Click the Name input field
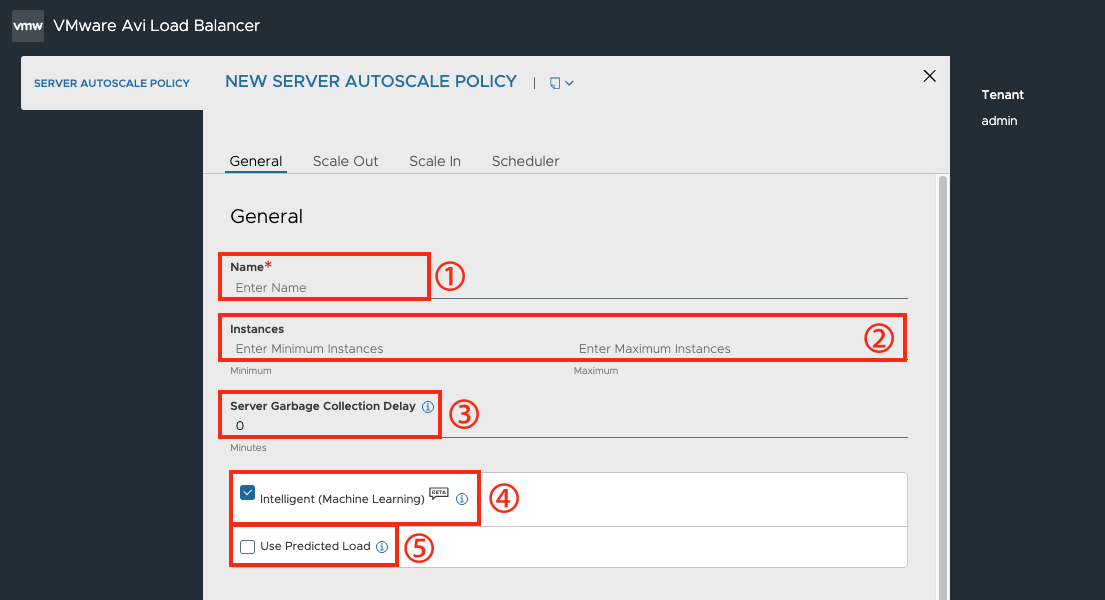This screenshot has height=600, width=1105. pos(569,288)
